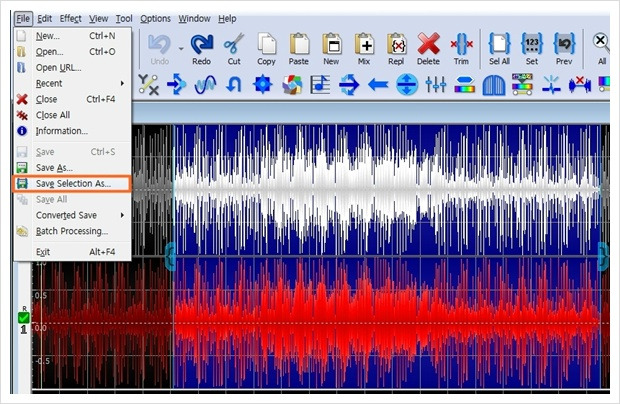Choose Exit from the File menu
620x404 pixels.
tap(72, 252)
